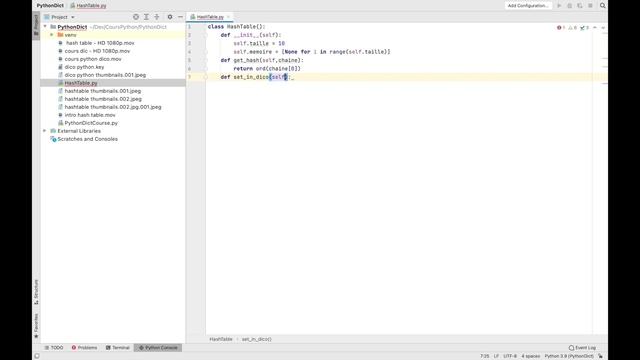Change the UTF-8 file encoding
The width and height of the screenshot is (640, 360).
point(510,356)
